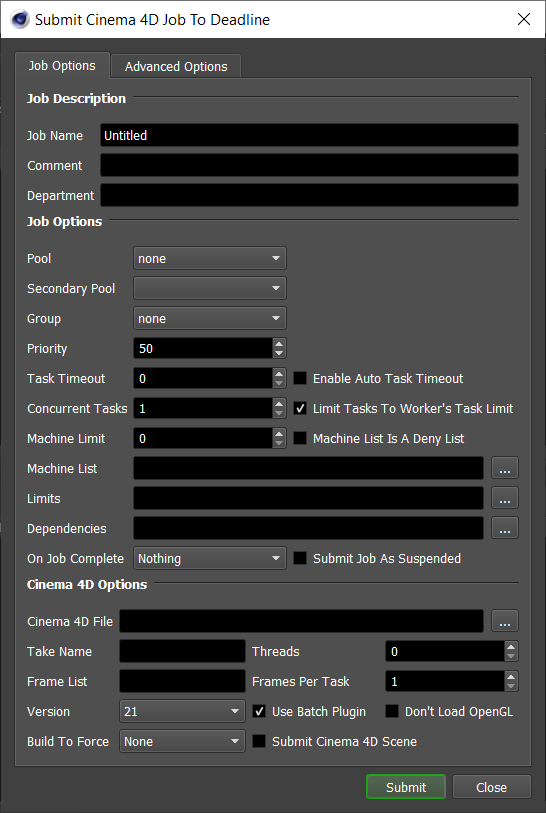Increase Frames Per Task with up arrow

pos(511,677)
